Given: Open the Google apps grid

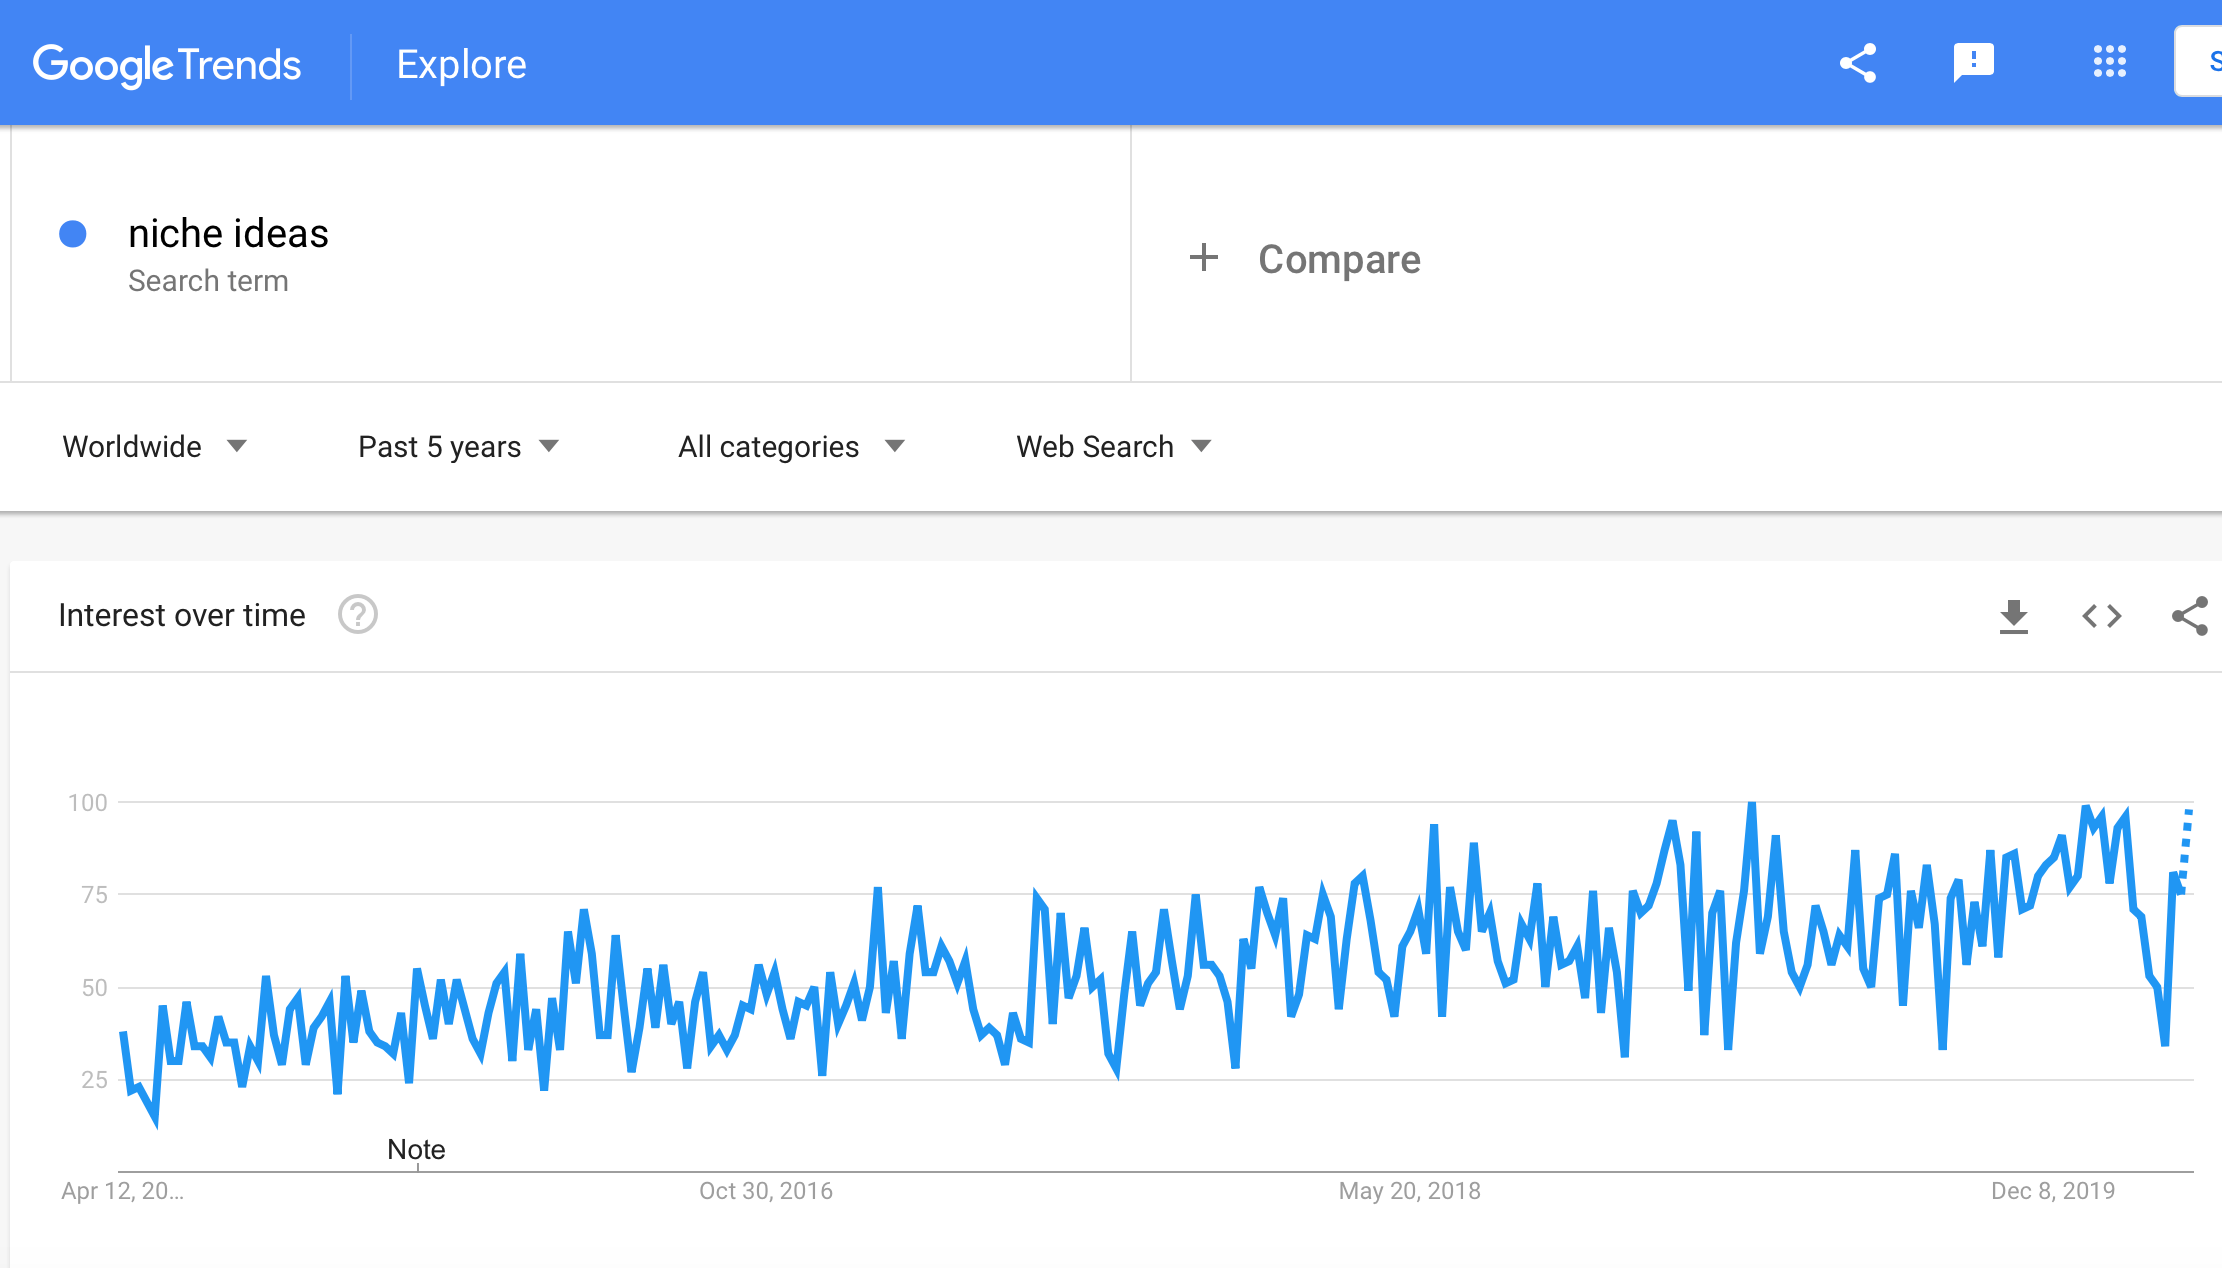Looking at the screenshot, I should pos(2109,62).
